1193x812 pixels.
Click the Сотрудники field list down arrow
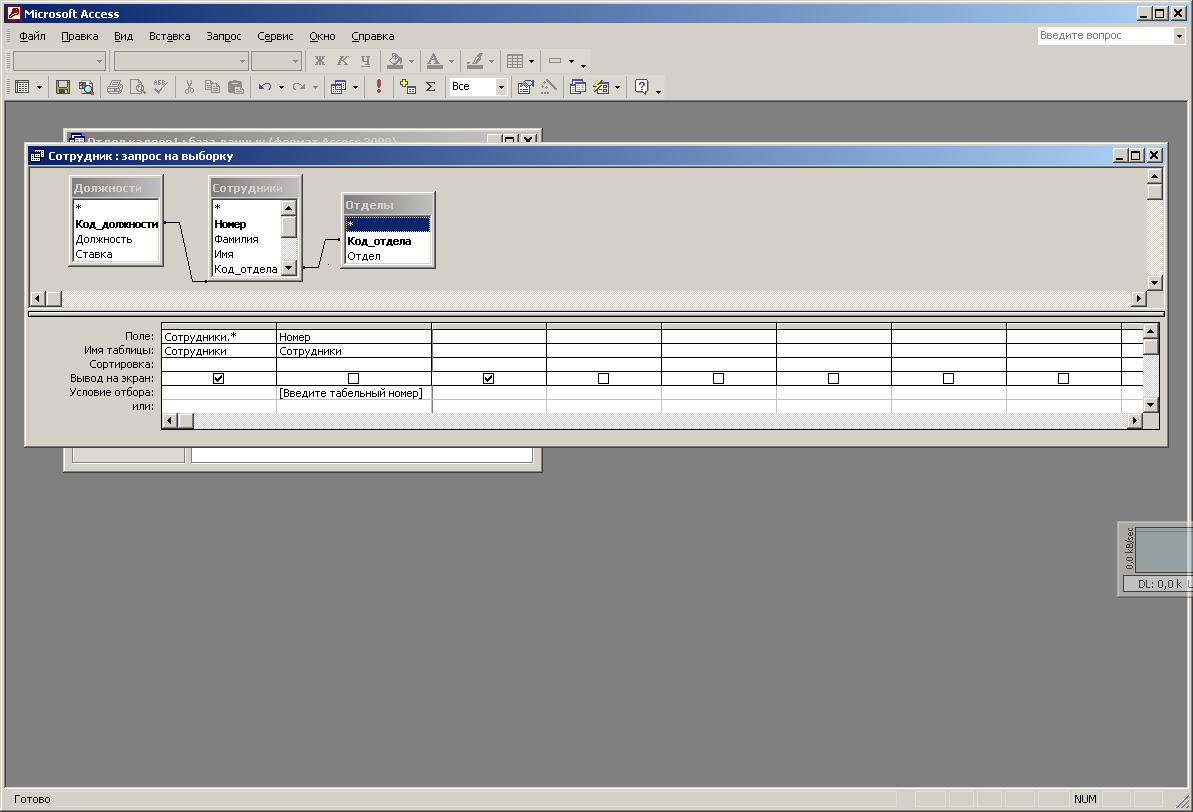[288, 268]
